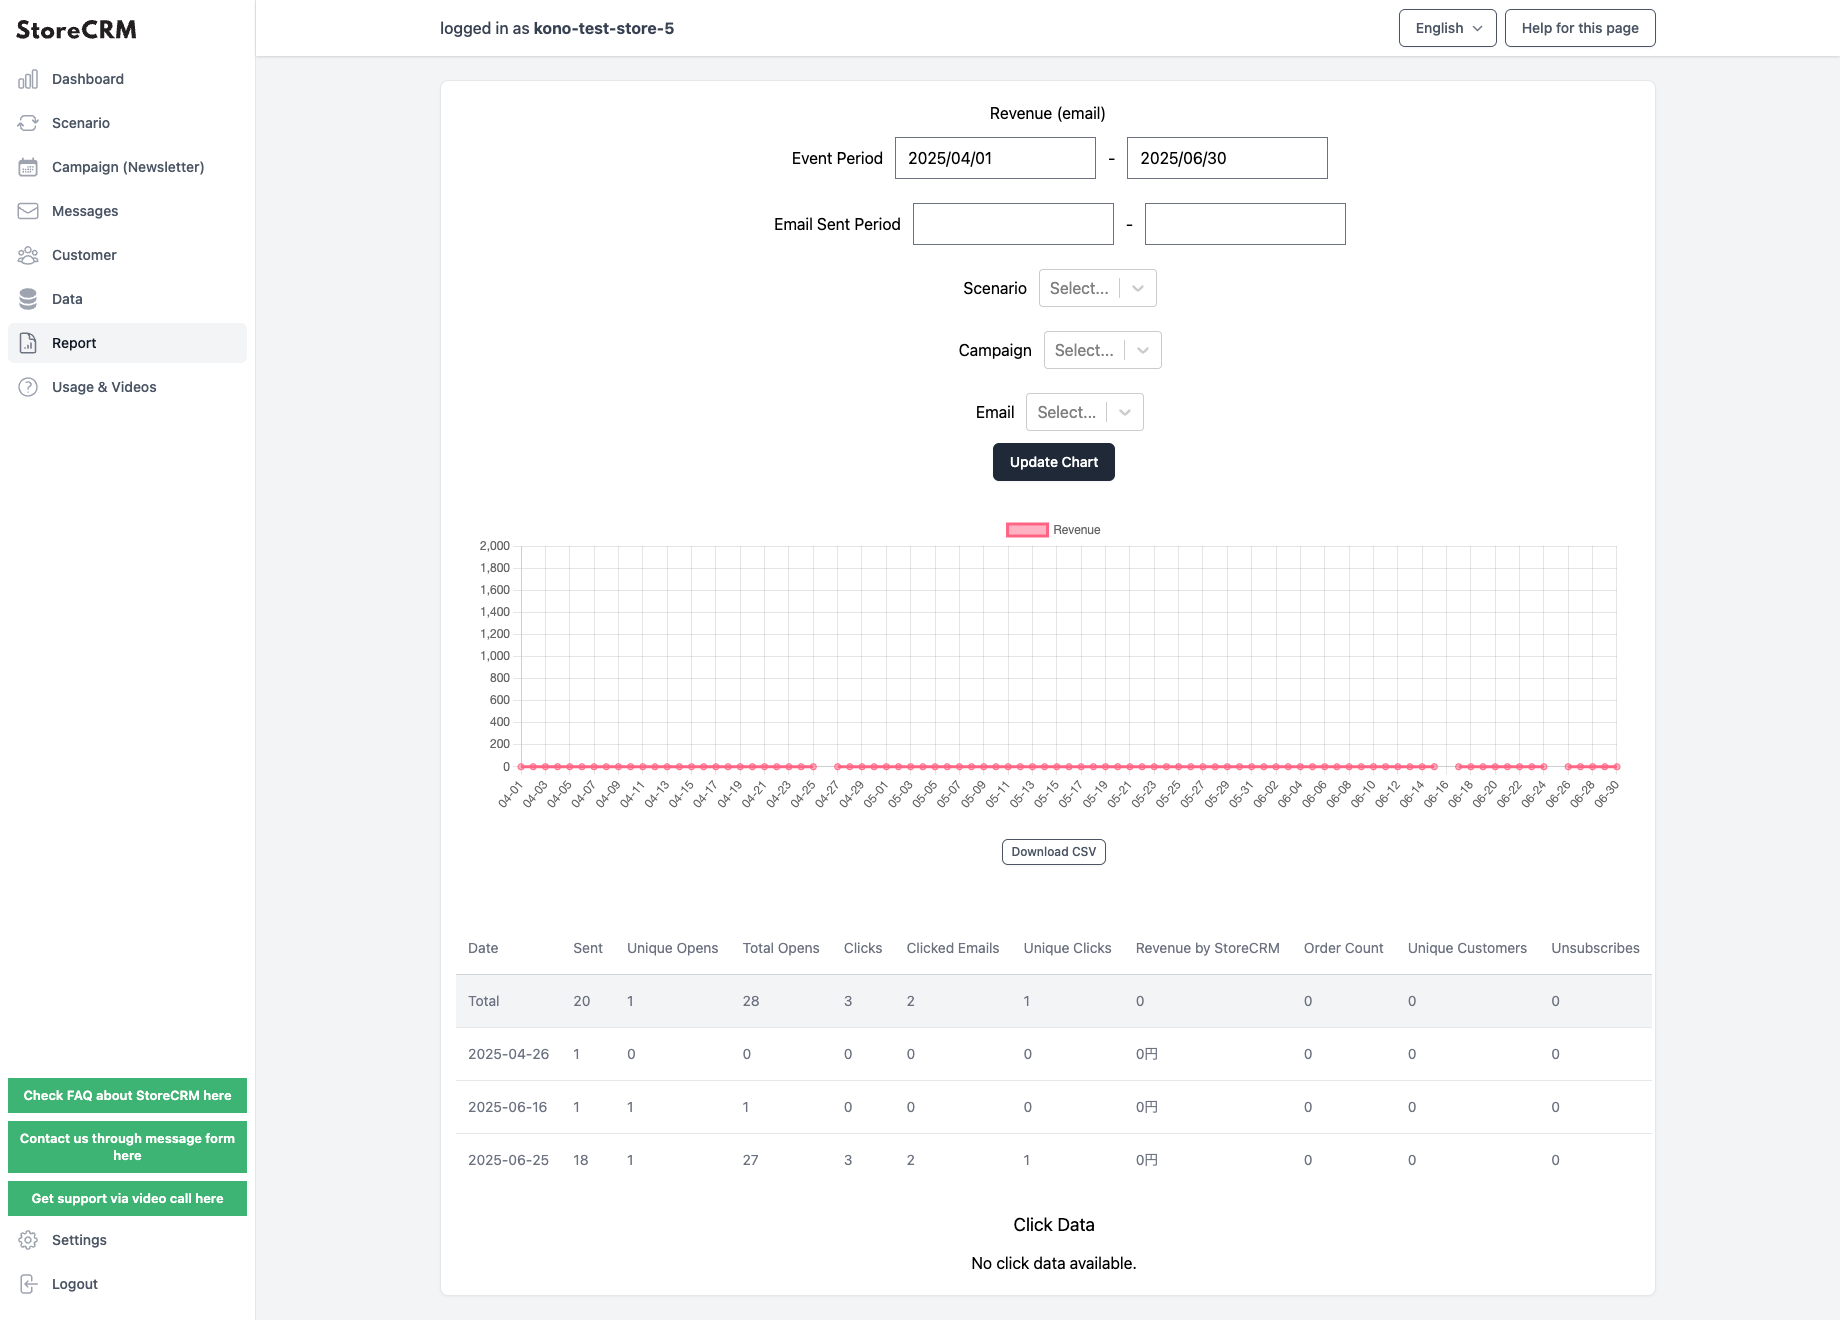Click the Email Sent Period end field

point(1245,224)
